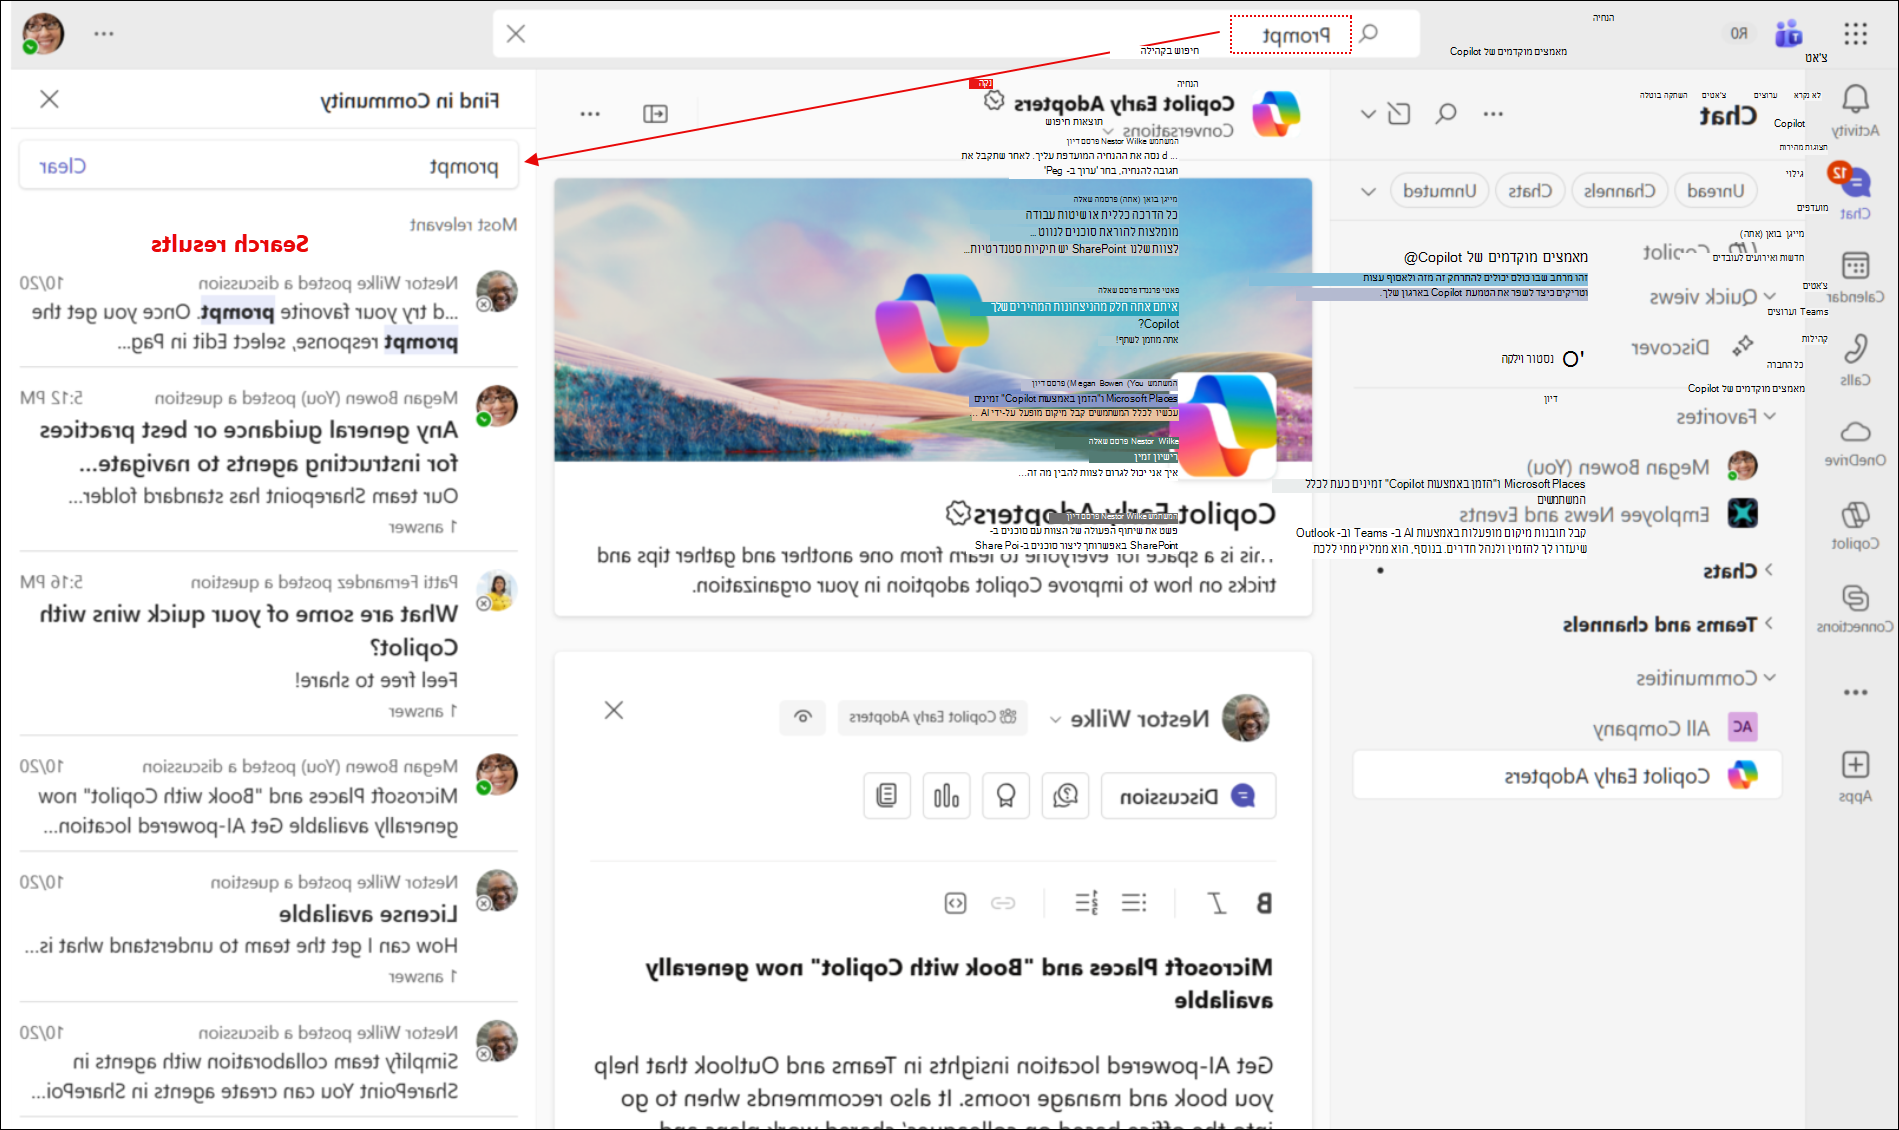Image resolution: width=1899 pixels, height=1130 pixels.
Task: Click the Find in Community 'prompt' search field
Action: [x=268, y=166]
